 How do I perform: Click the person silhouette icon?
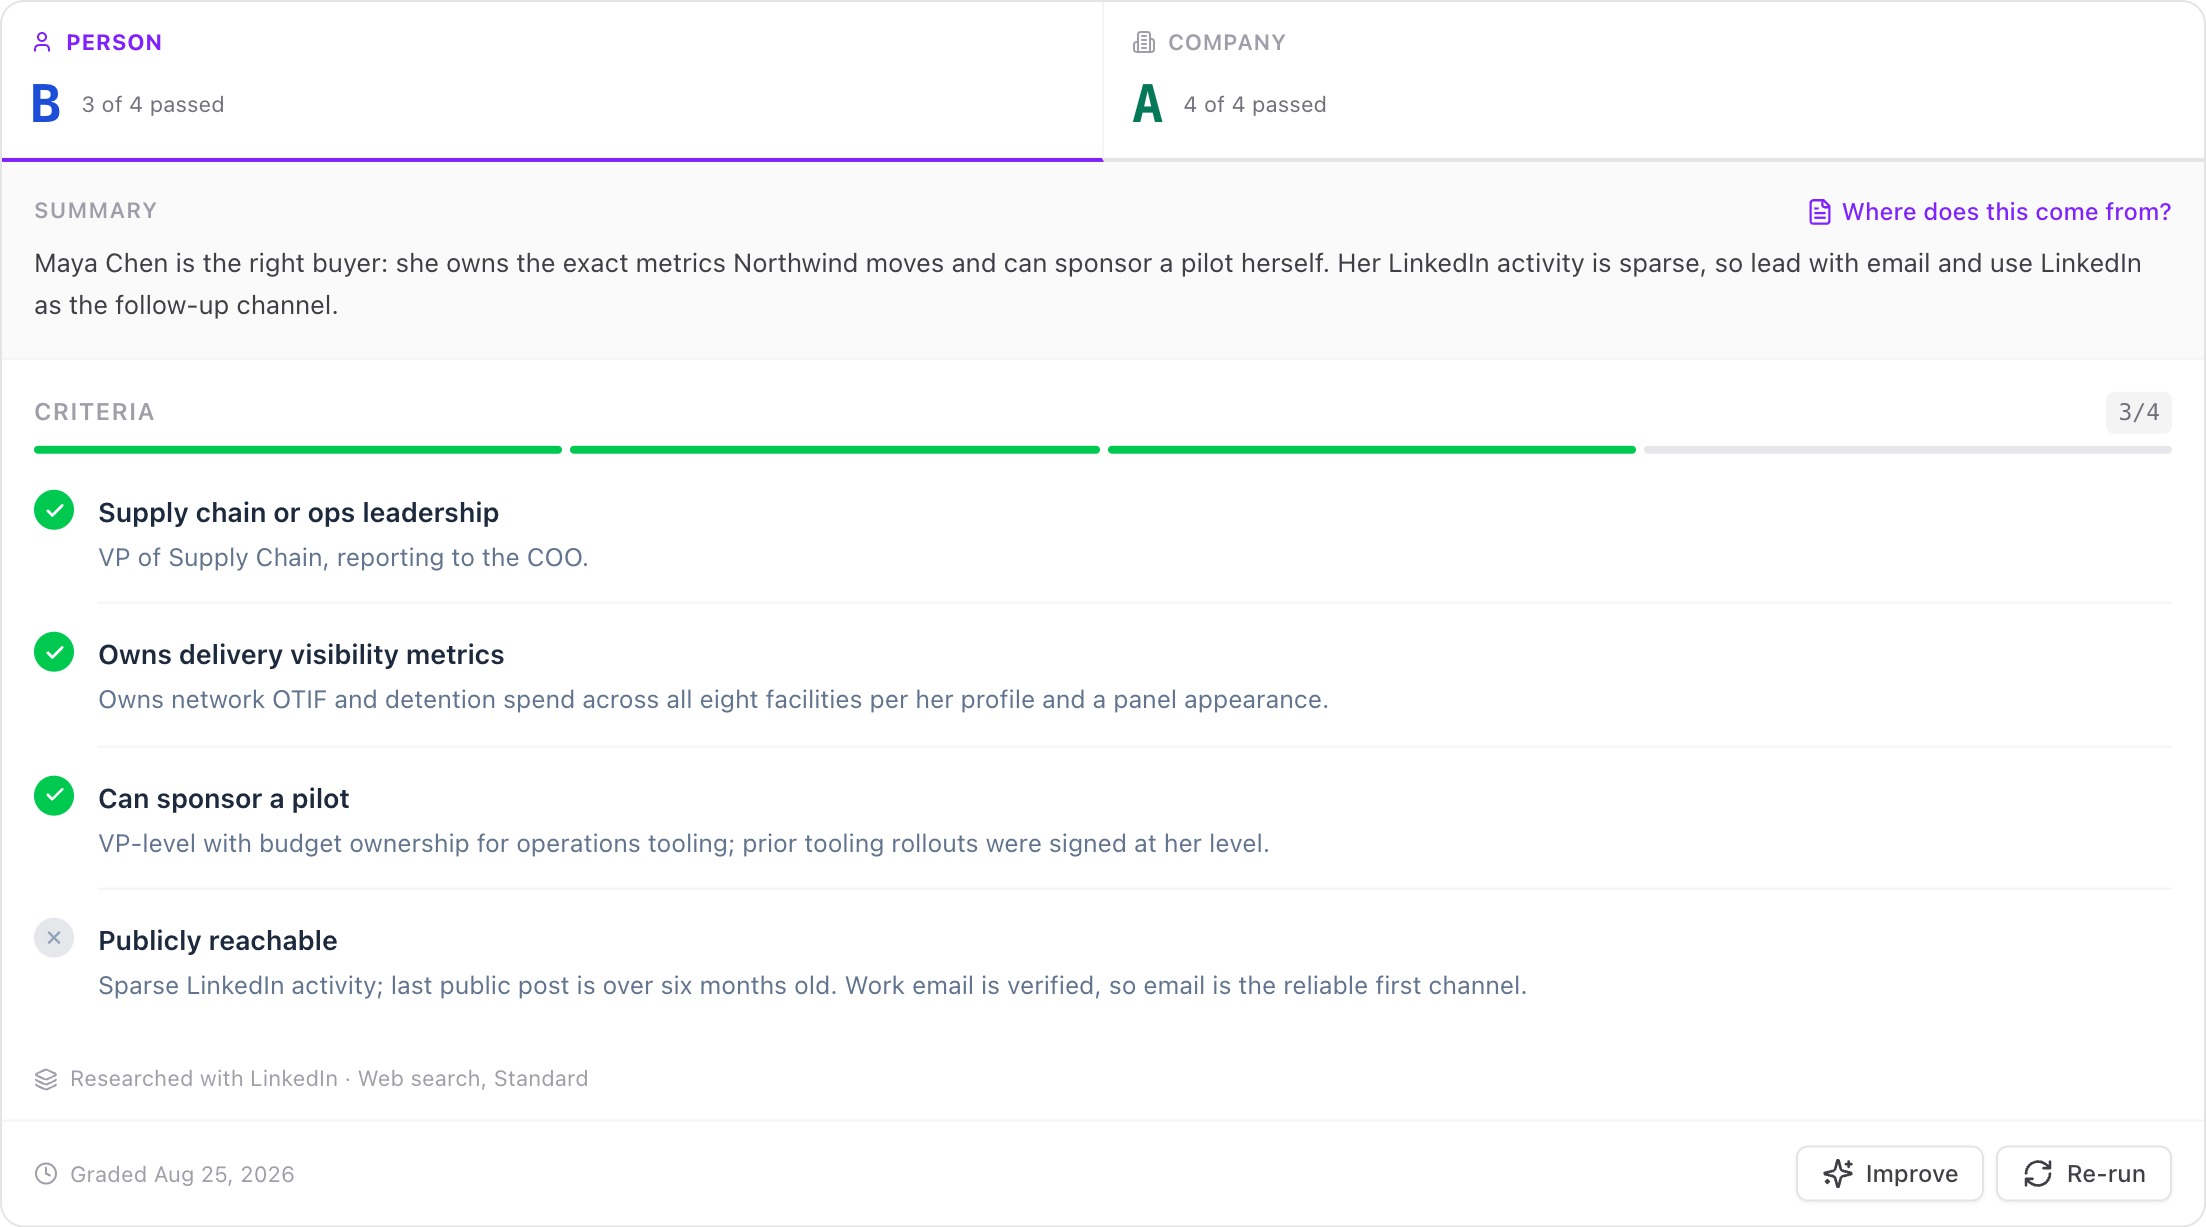[x=42, y=42]
